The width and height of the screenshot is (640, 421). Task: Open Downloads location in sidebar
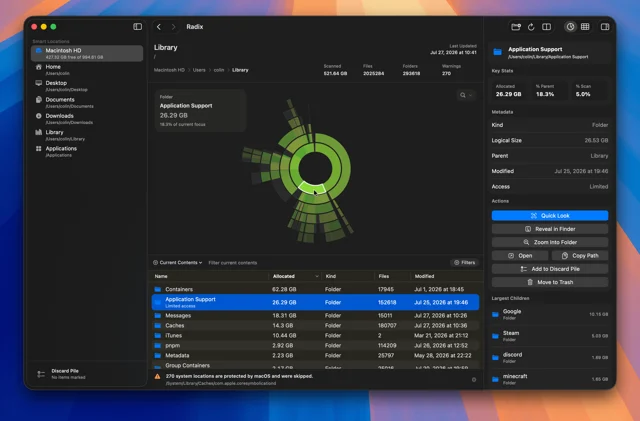(x=87, y=119)
